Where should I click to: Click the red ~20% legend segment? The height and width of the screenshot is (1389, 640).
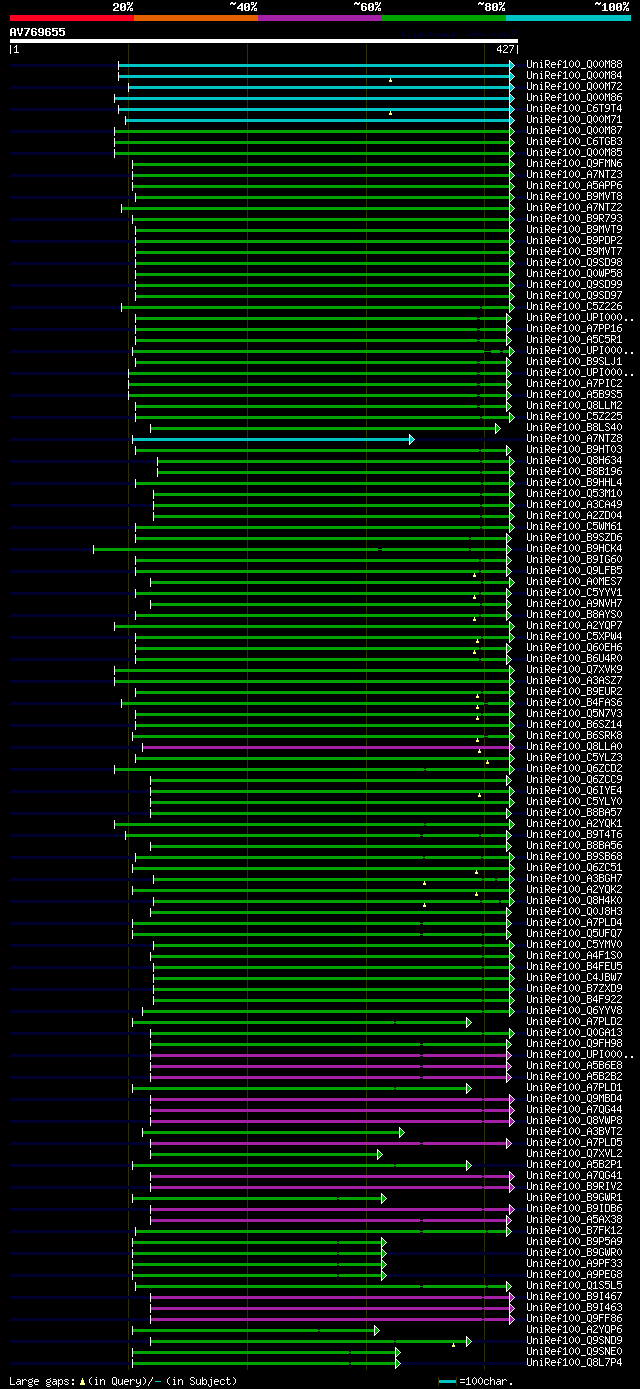pos(72,18)
